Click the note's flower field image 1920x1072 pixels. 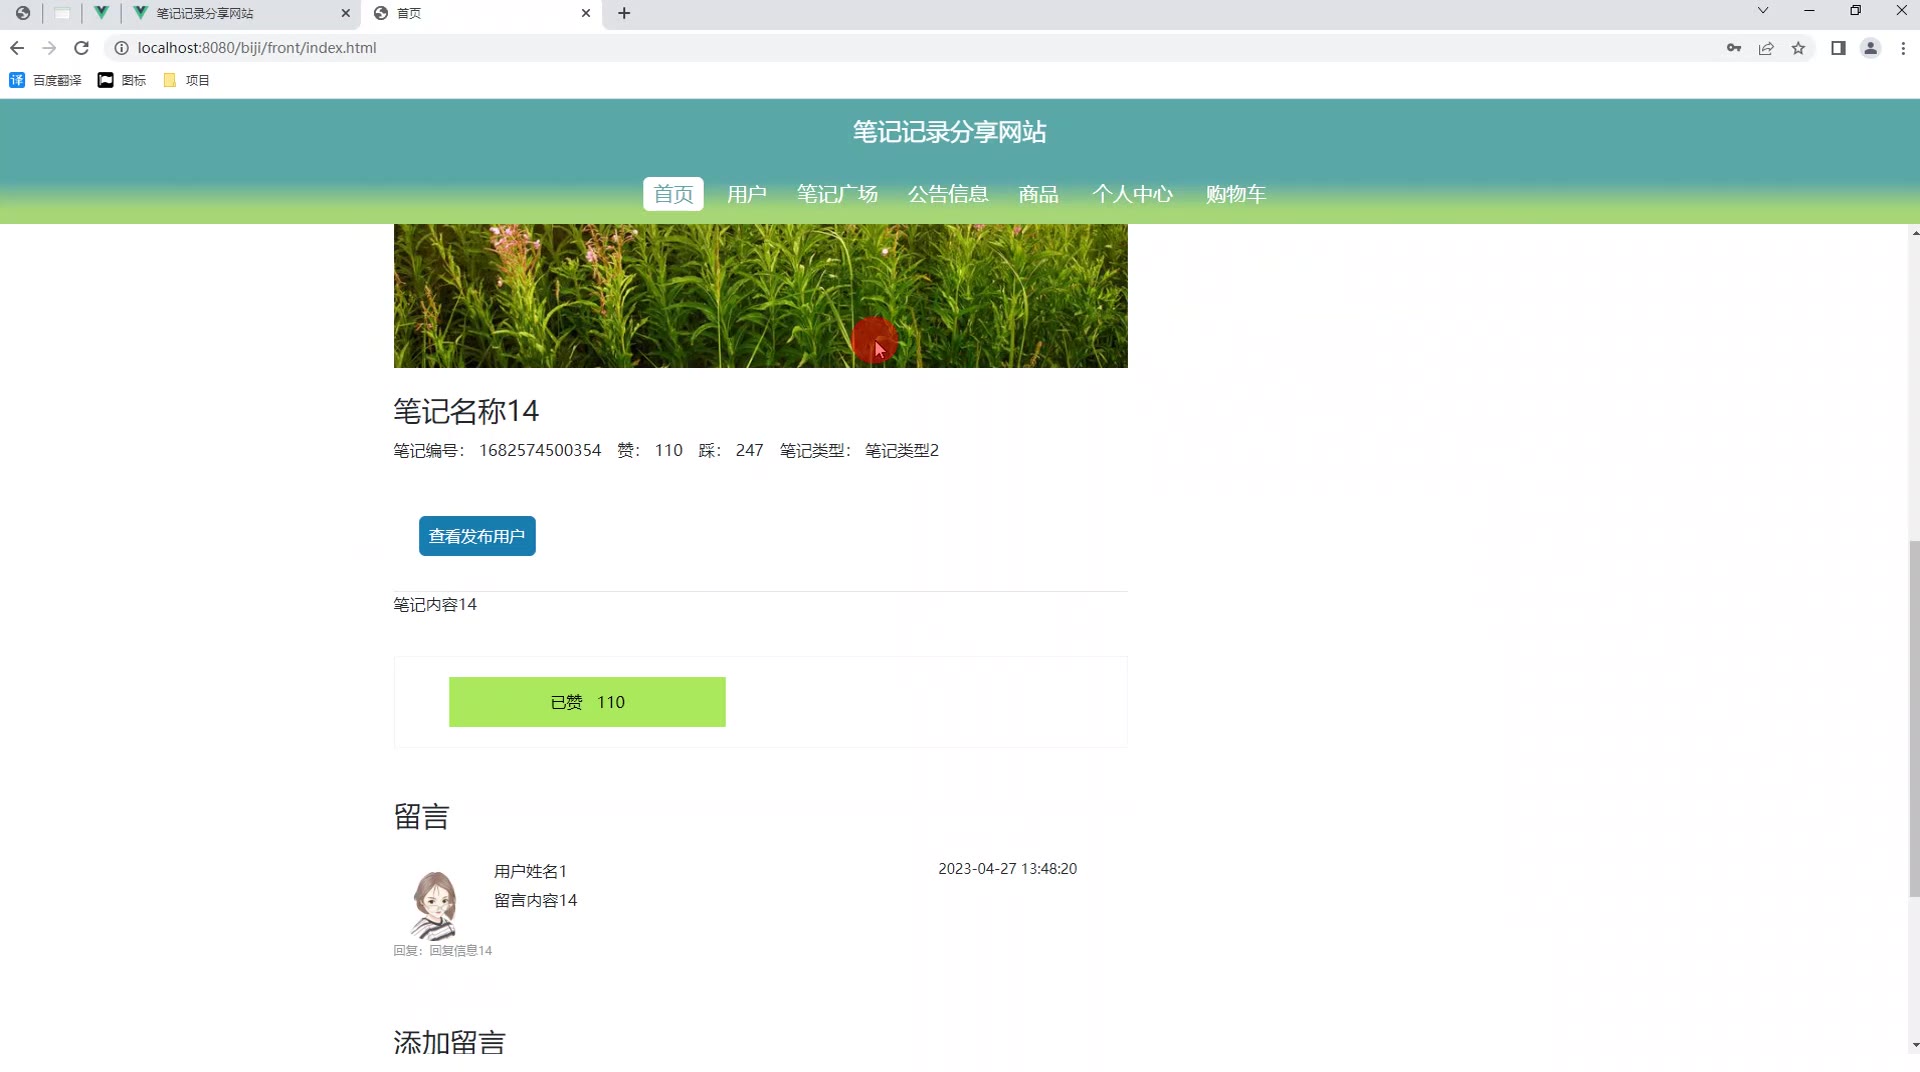tap(760, 295)
